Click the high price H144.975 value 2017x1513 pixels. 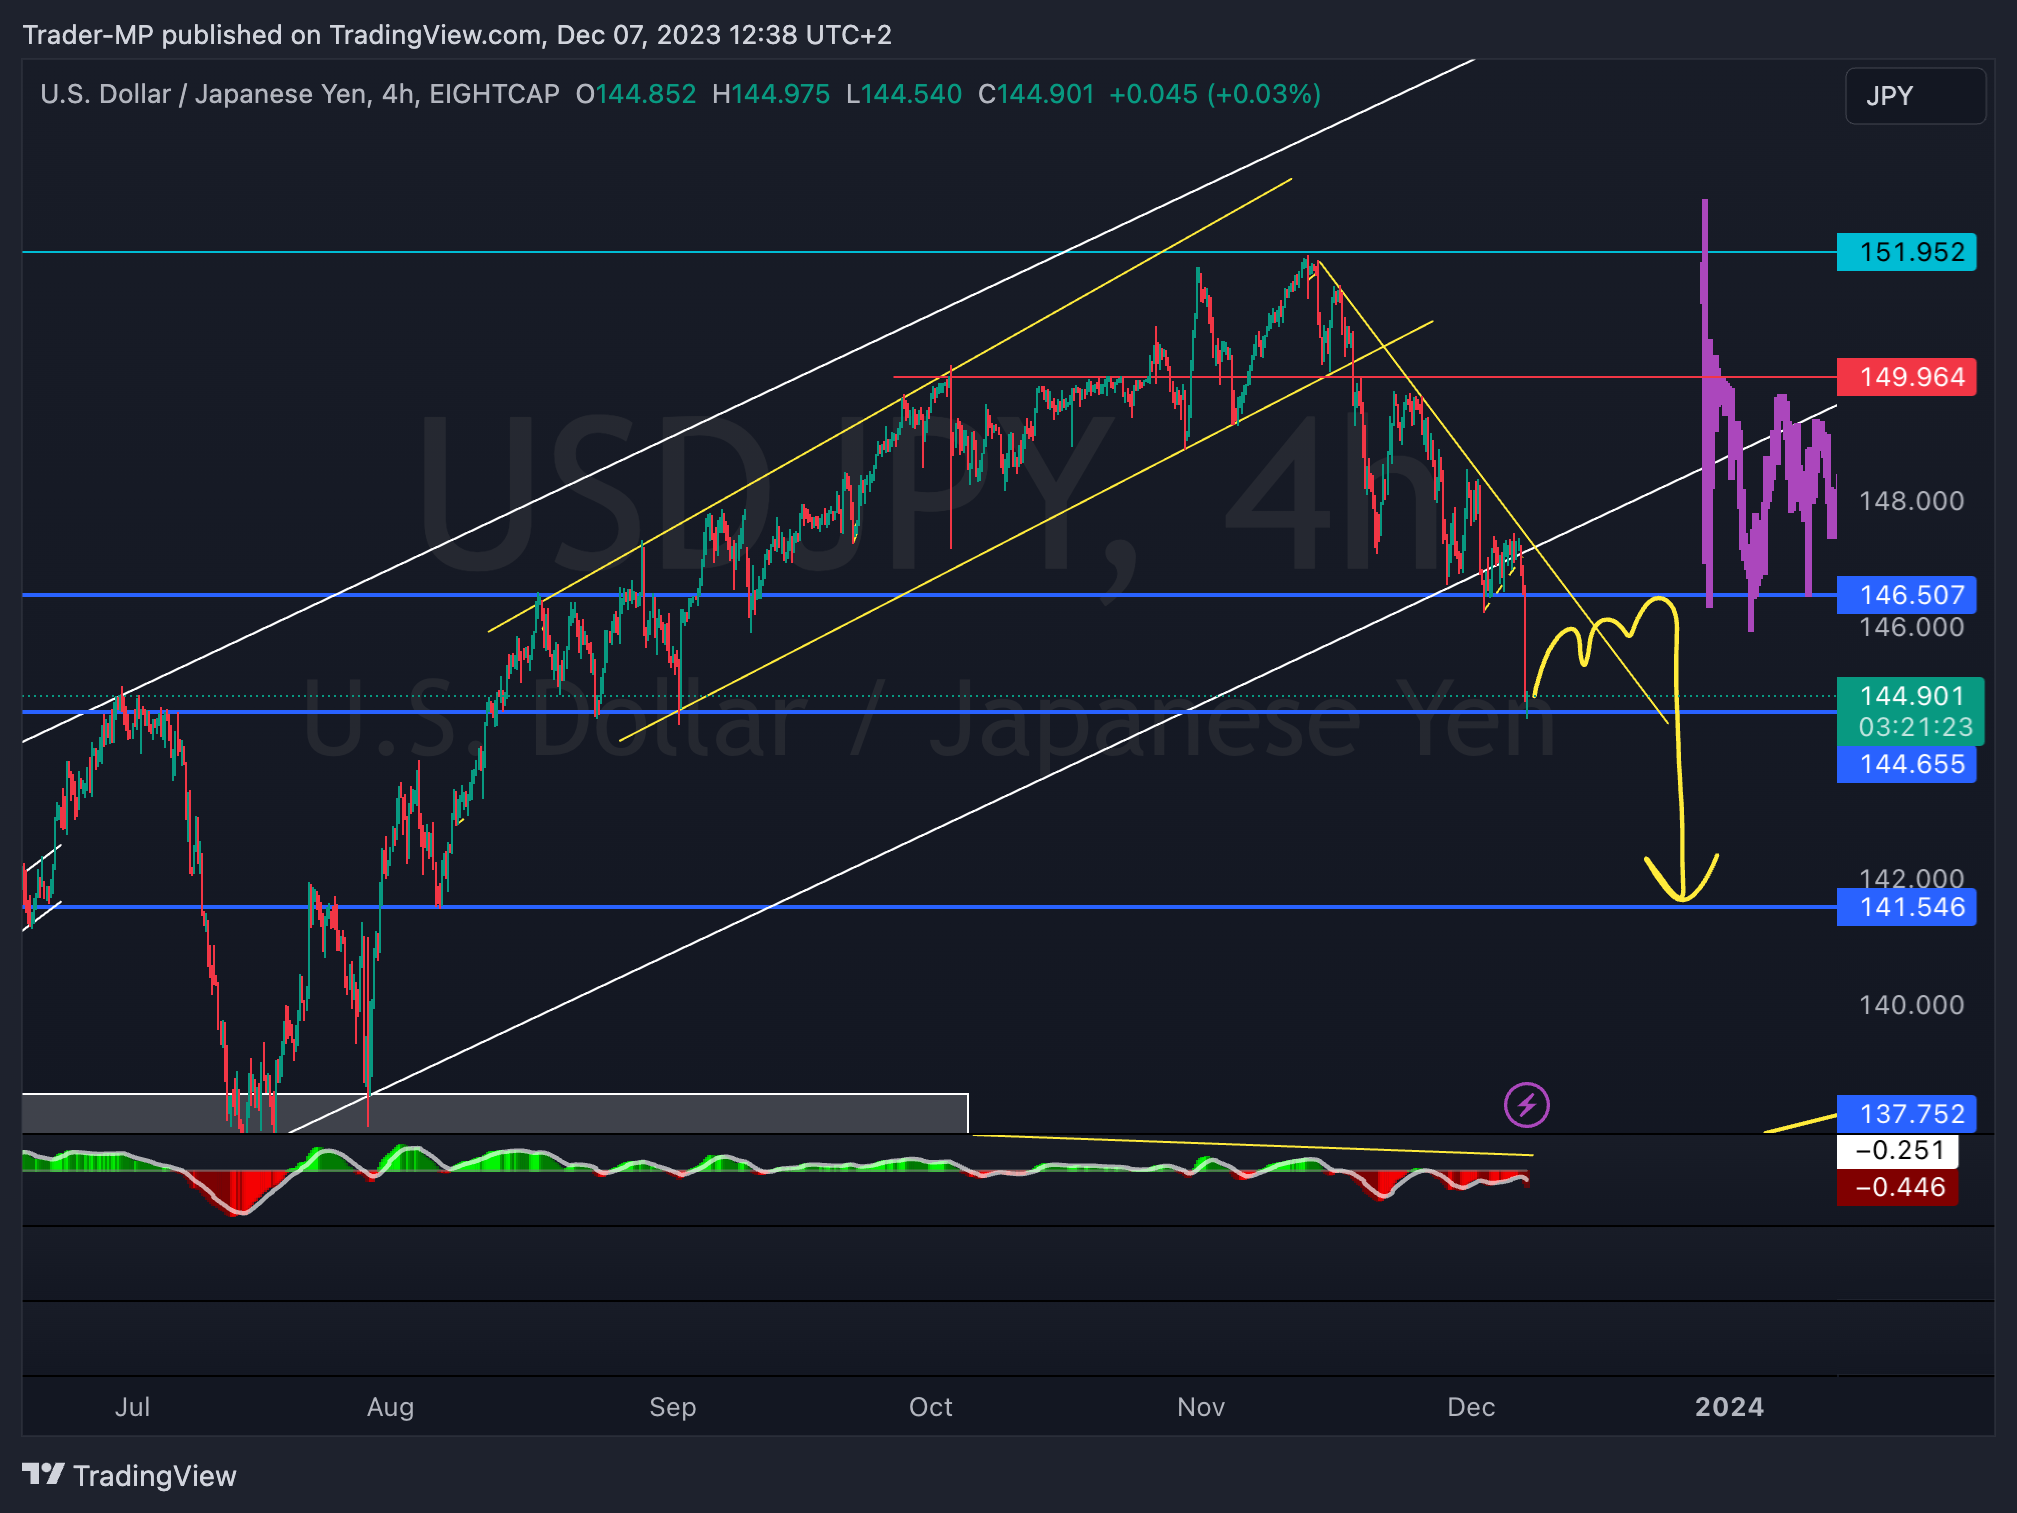point(771,94)
